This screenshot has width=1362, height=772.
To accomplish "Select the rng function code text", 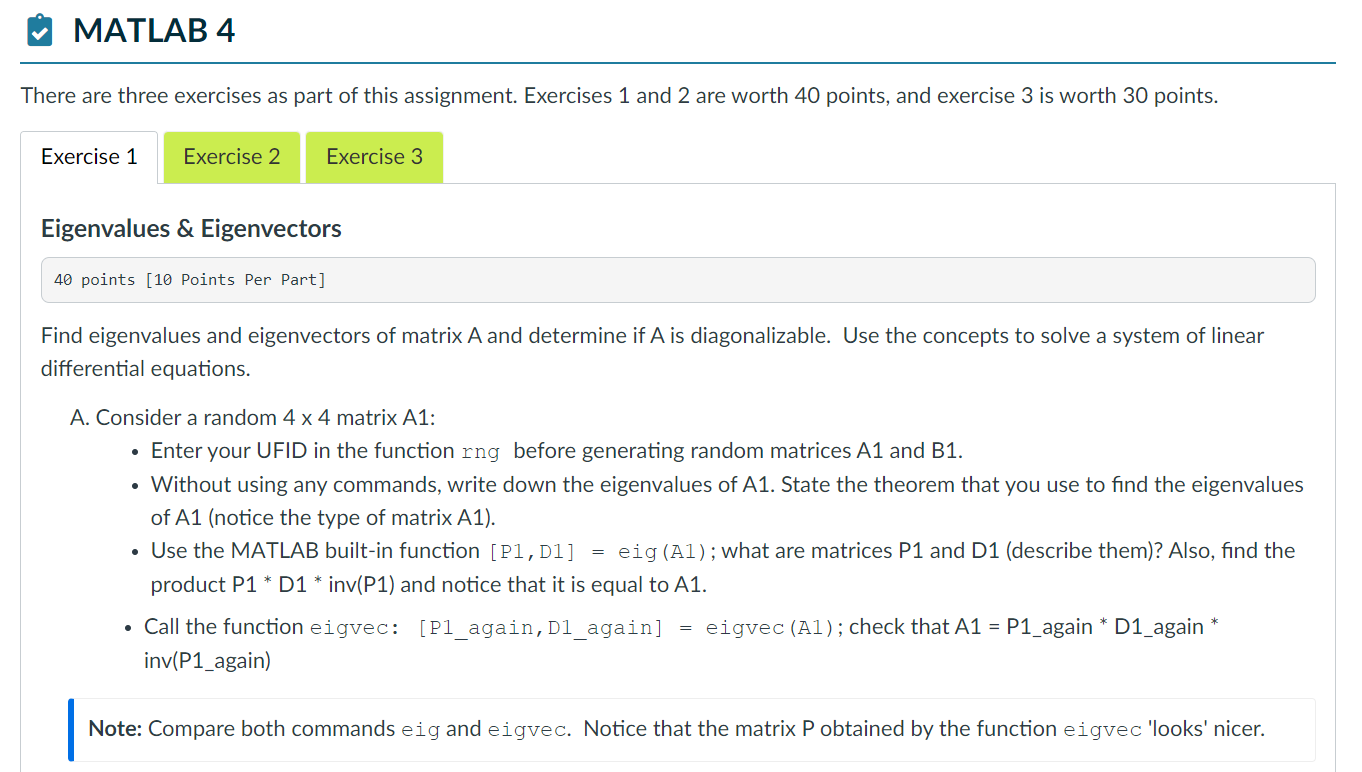I will coord(481,451).
